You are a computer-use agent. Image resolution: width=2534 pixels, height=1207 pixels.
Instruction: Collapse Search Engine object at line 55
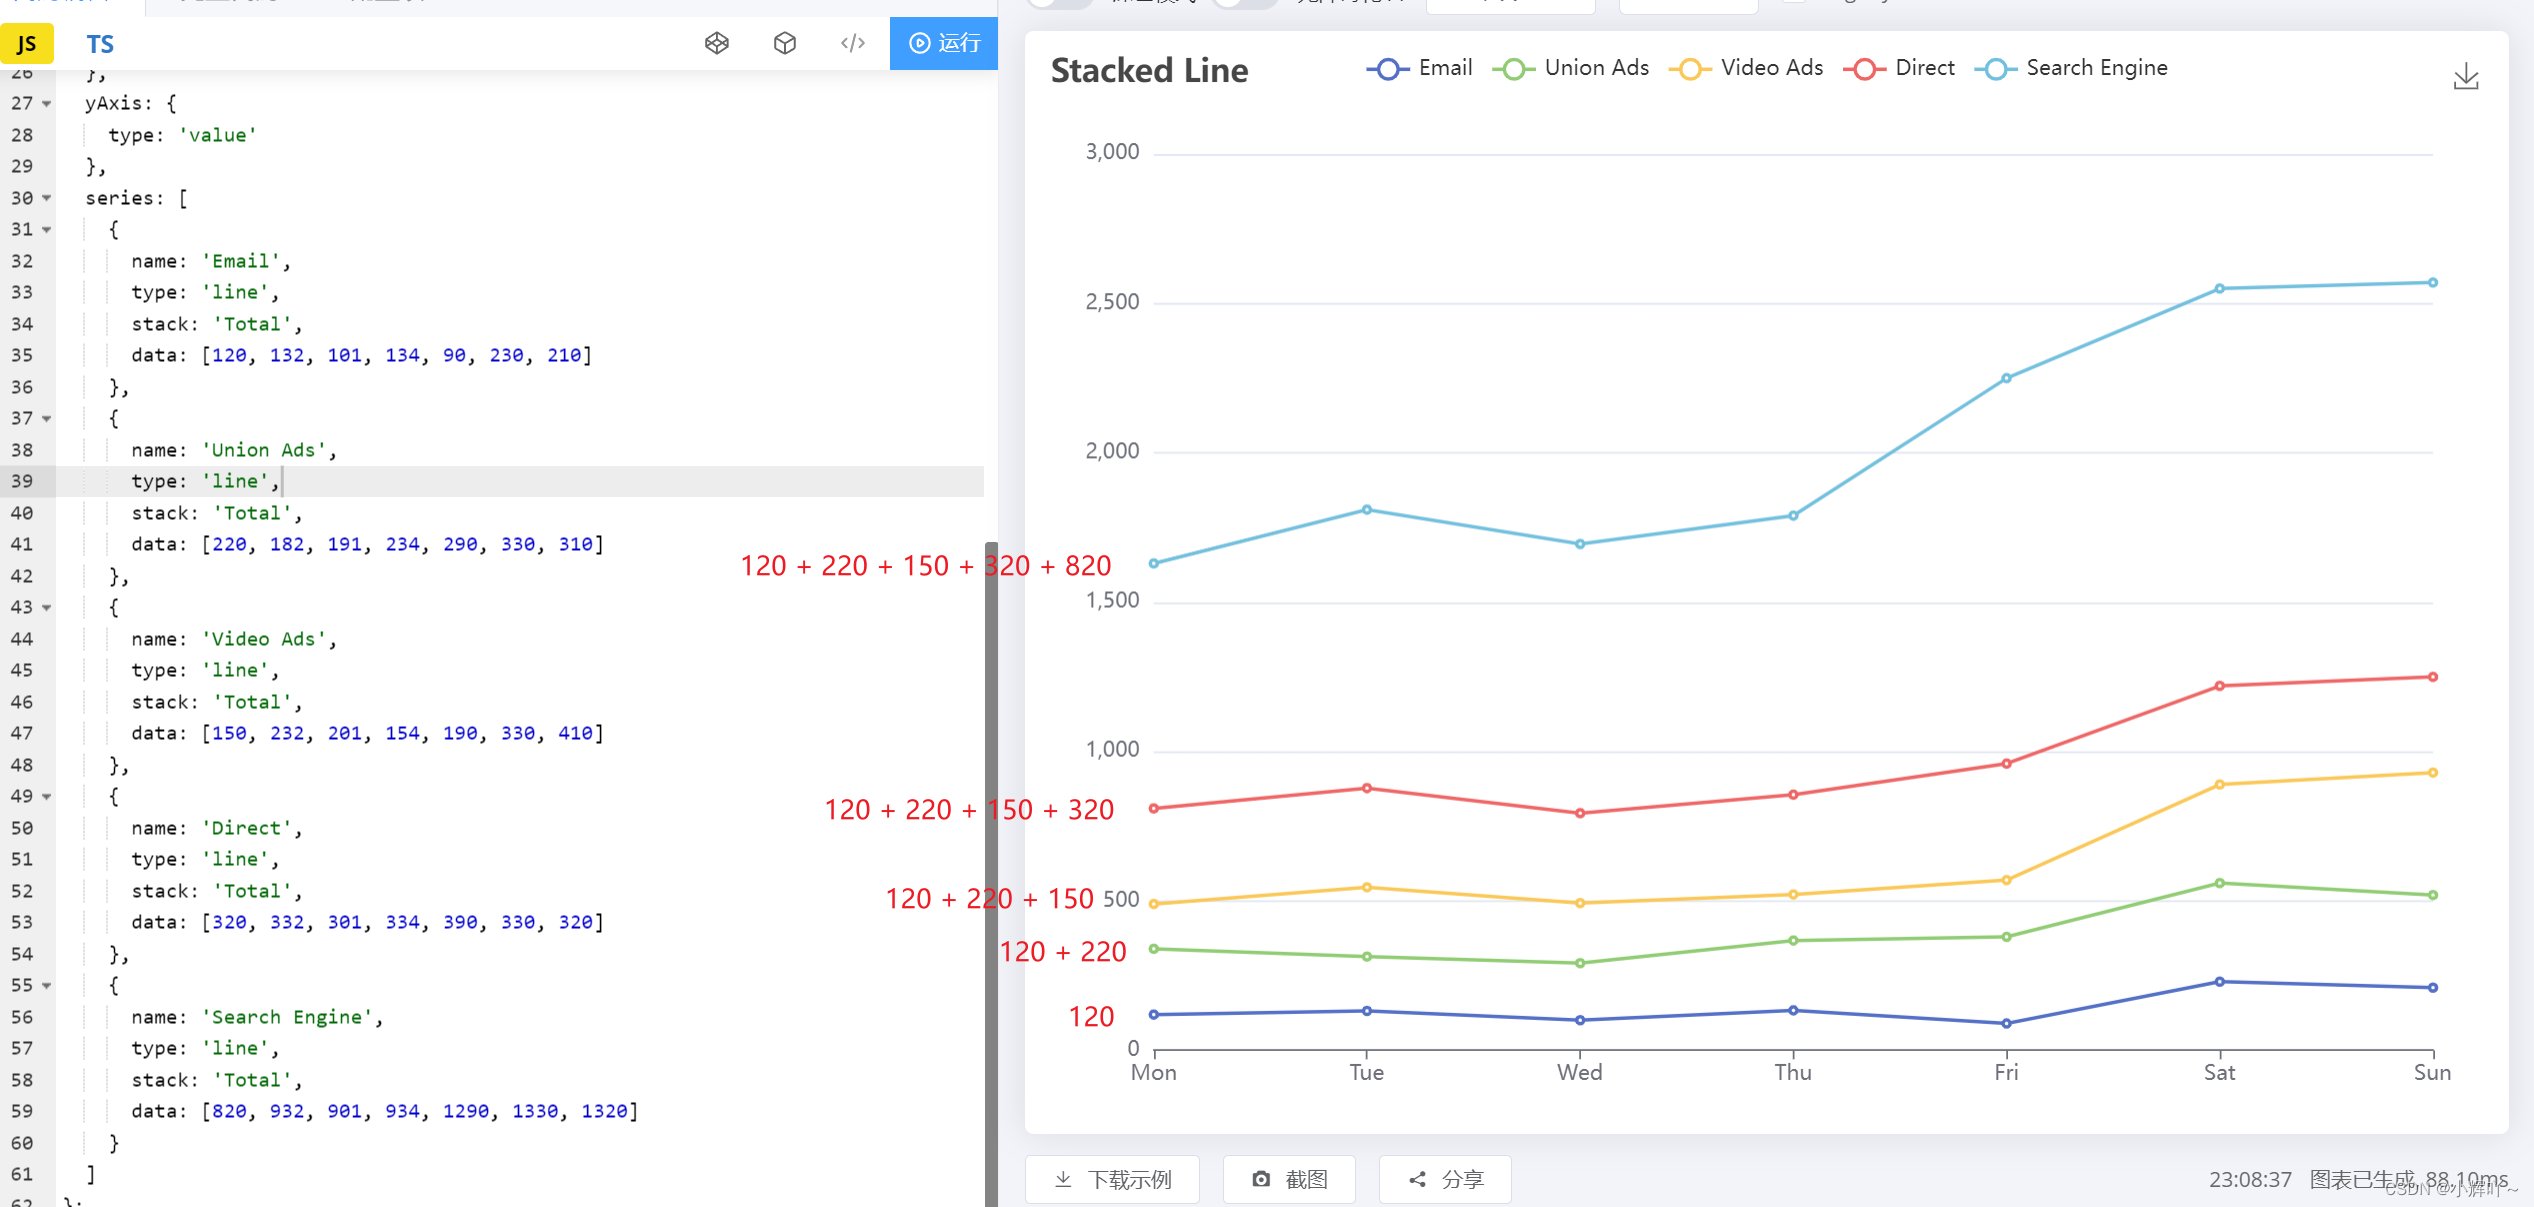pos(47,985)
